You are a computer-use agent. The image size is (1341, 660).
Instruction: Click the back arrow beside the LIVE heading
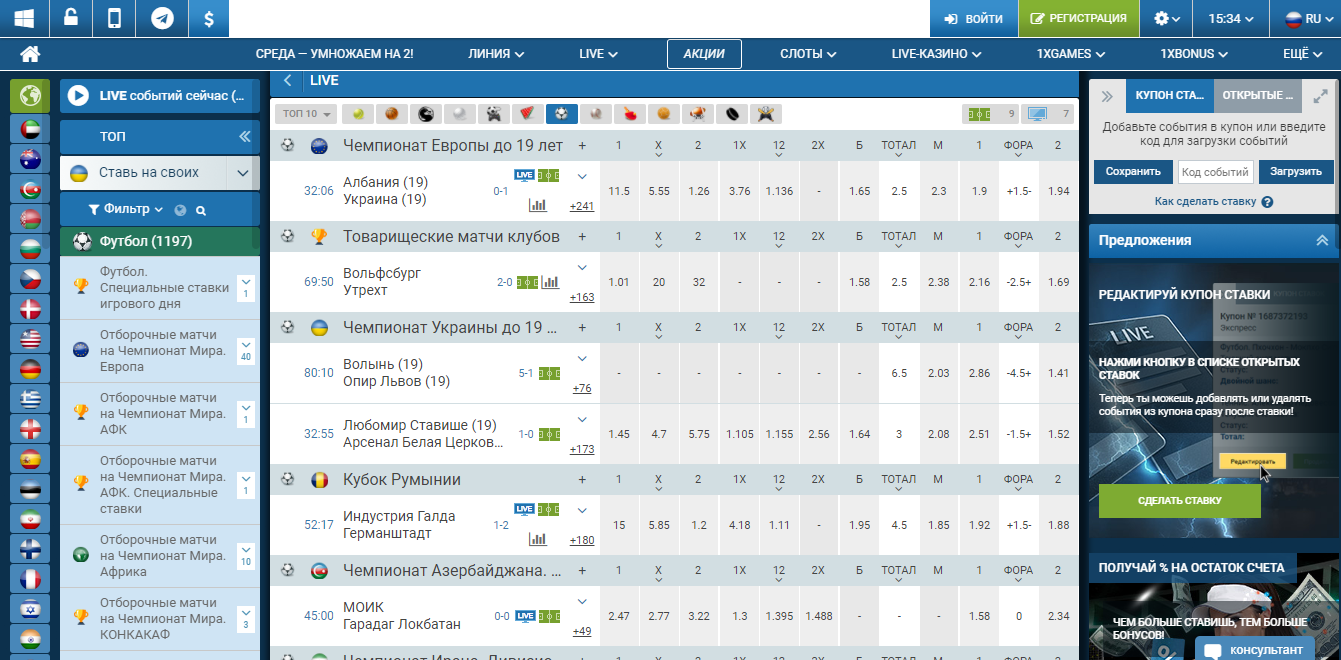(288, 80)
